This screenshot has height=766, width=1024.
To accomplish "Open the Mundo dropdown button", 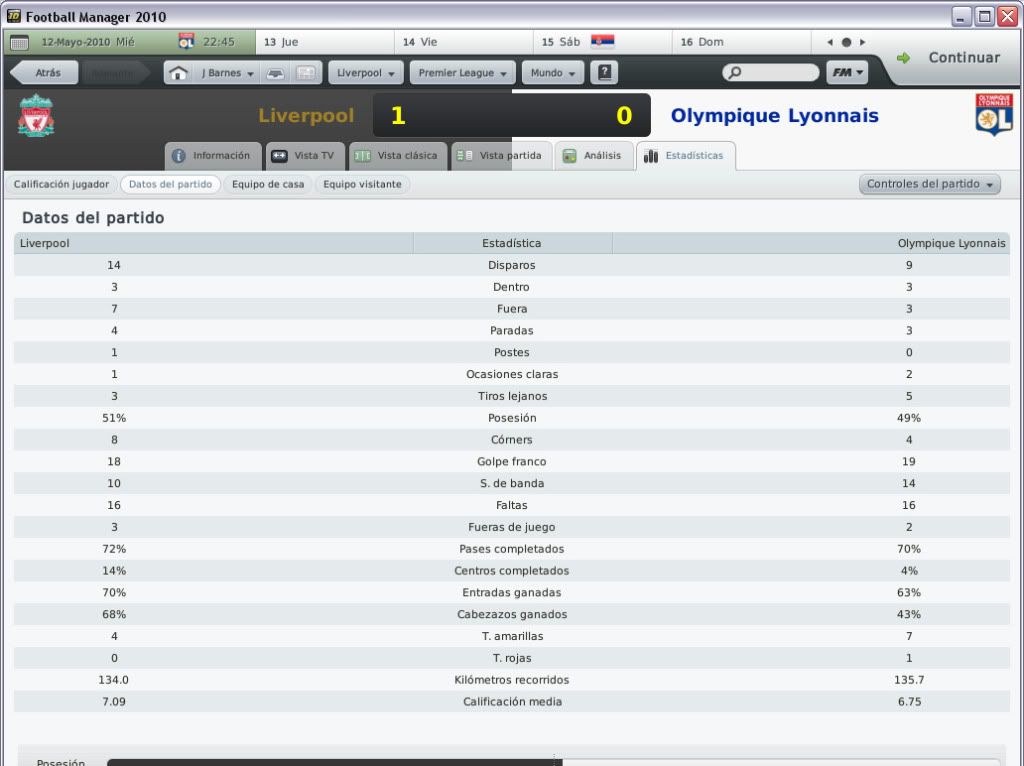I will tap(552, 73).
